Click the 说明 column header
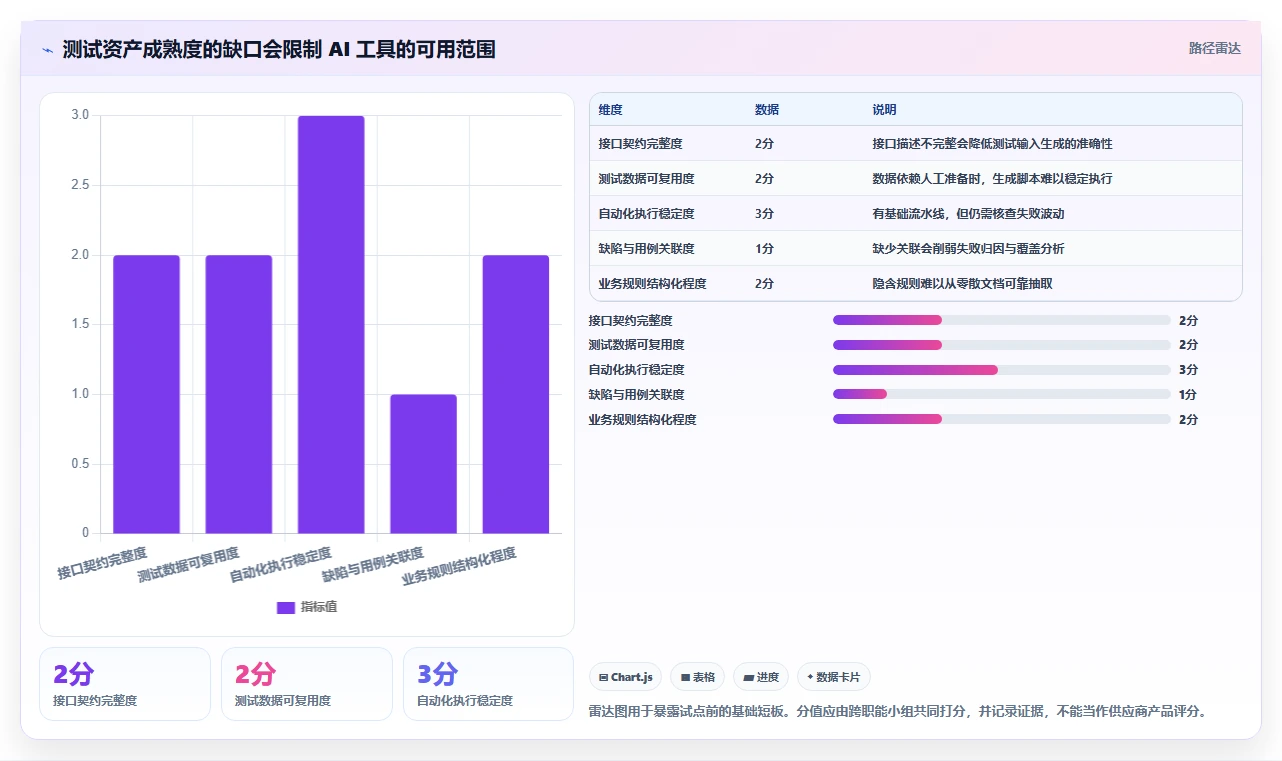This screenshot has width=1282, height=761. click(884, 110)
